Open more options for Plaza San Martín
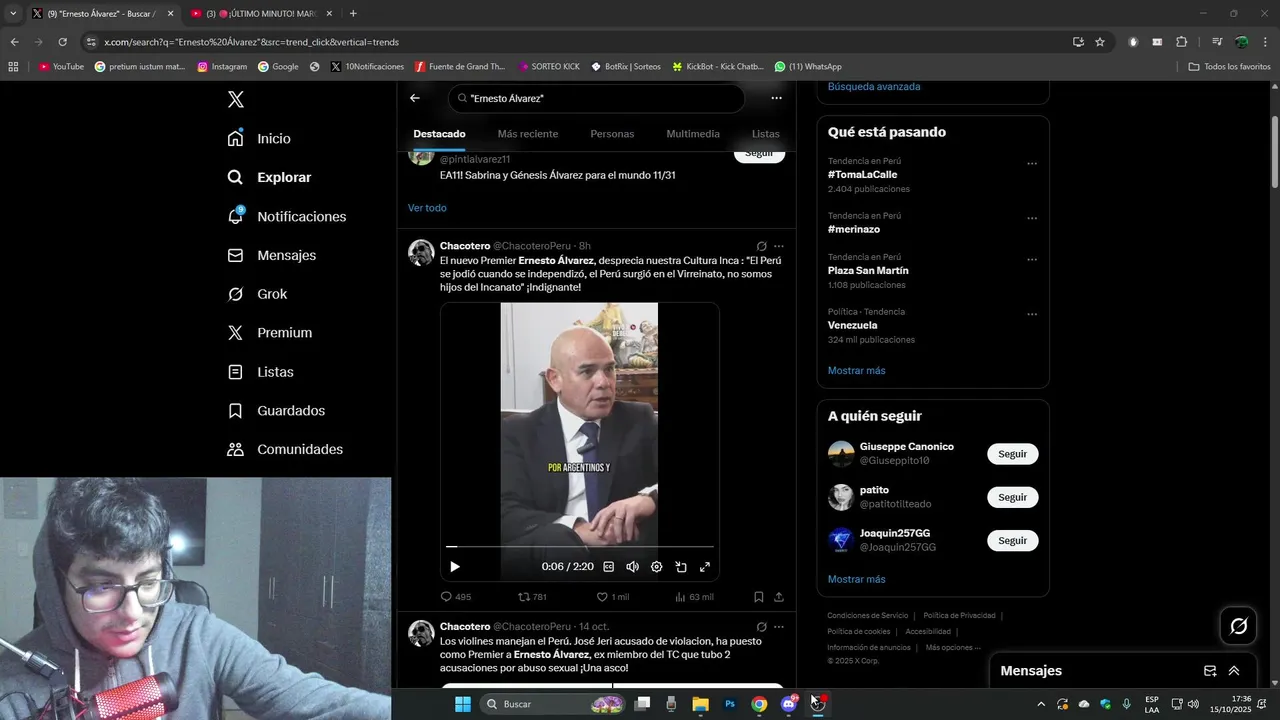The image size is (1280, 720). coord(1032,260)
